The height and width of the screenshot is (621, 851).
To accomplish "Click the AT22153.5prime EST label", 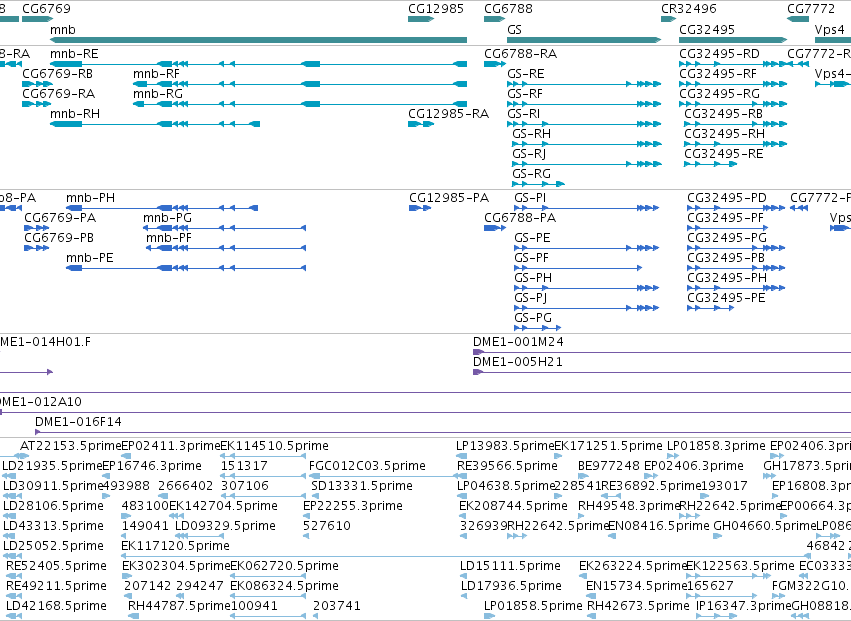I will [71, 446].
